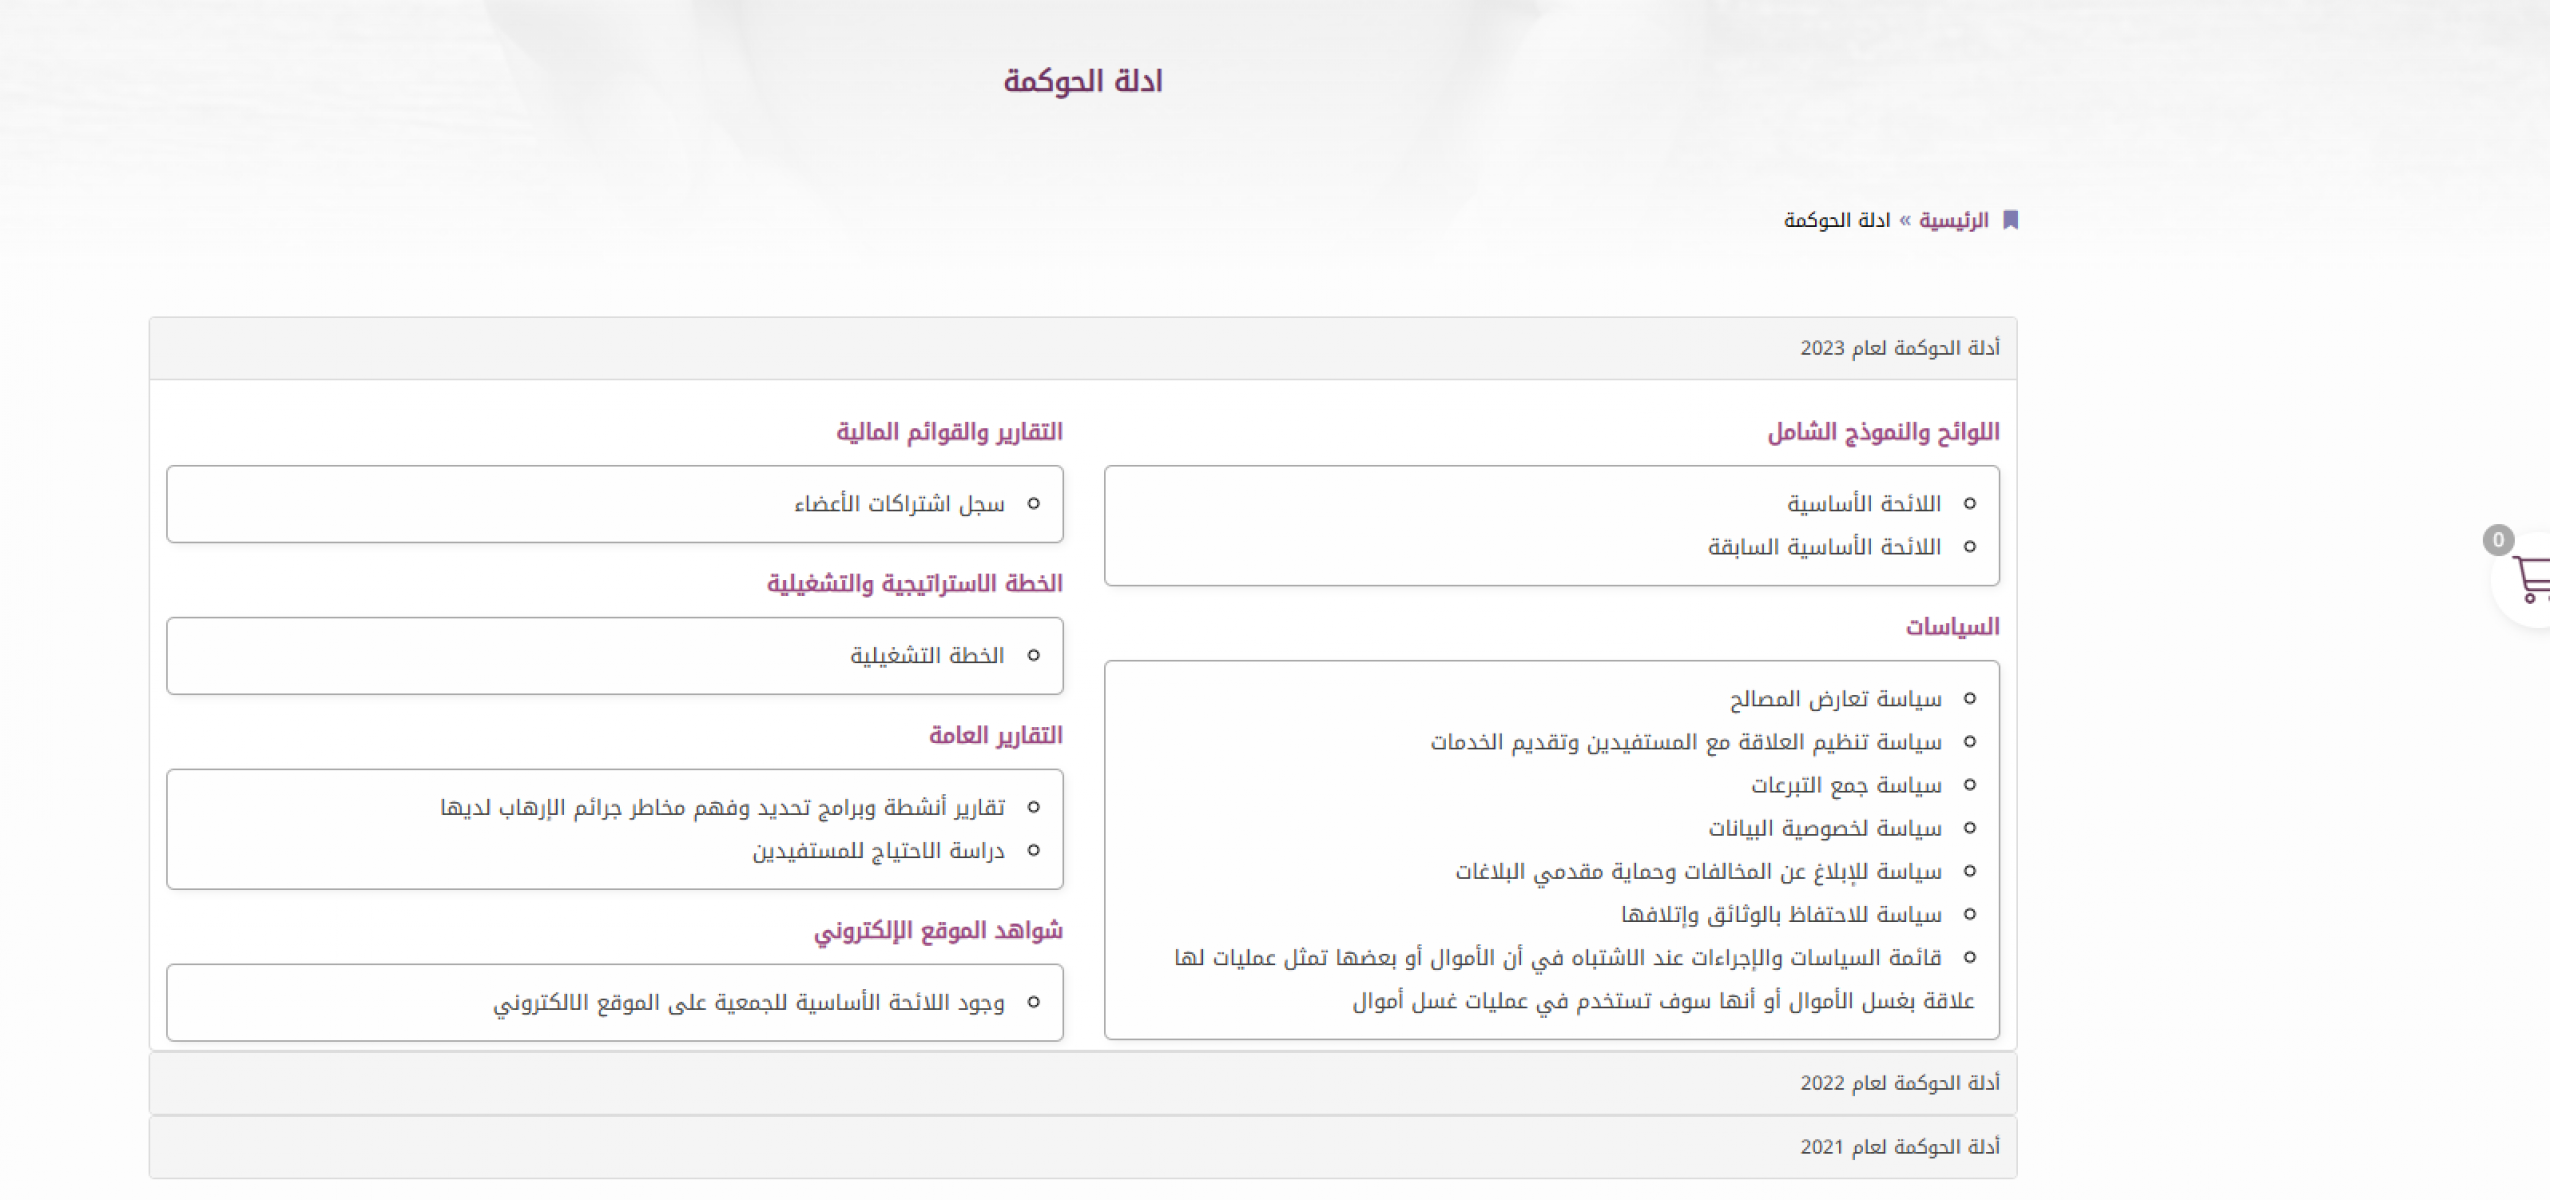This screenshot has height=1200, width=2550.
Task: Open الخطة التشغيلية link
Action: 927,656
